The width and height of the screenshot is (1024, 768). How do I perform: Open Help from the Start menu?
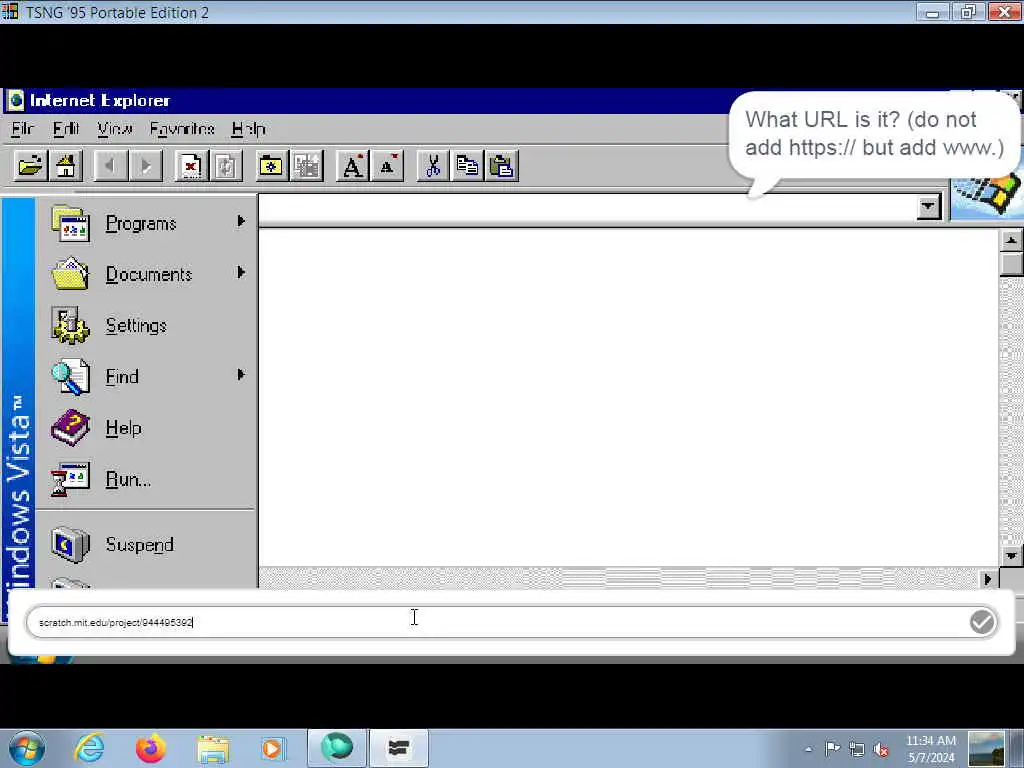(148, 428)
